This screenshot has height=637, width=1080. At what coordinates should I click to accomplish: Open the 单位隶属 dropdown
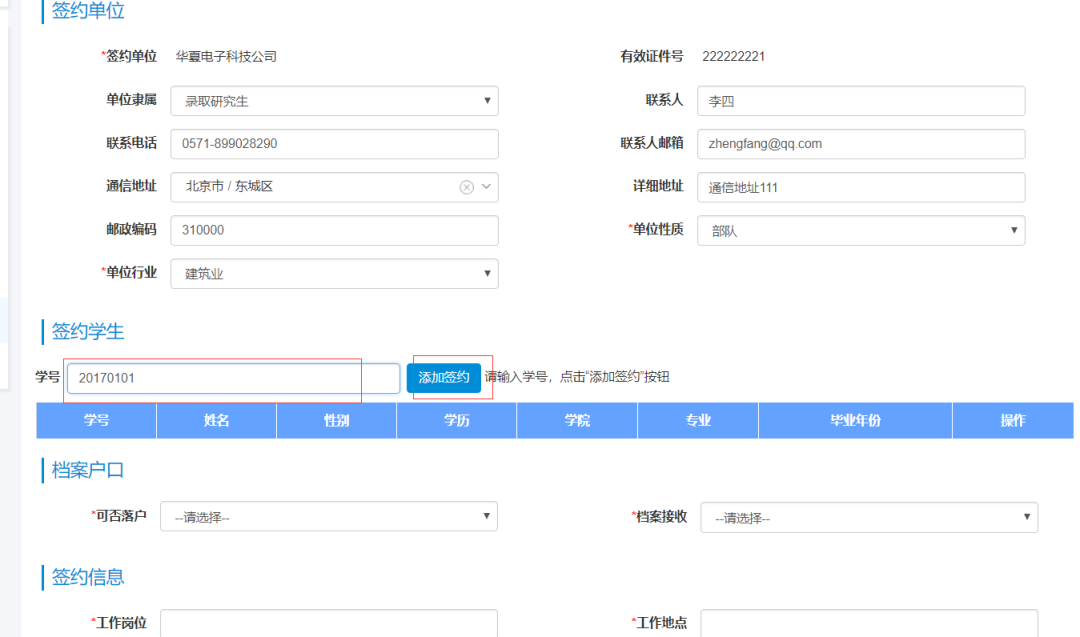coord(334,101)
